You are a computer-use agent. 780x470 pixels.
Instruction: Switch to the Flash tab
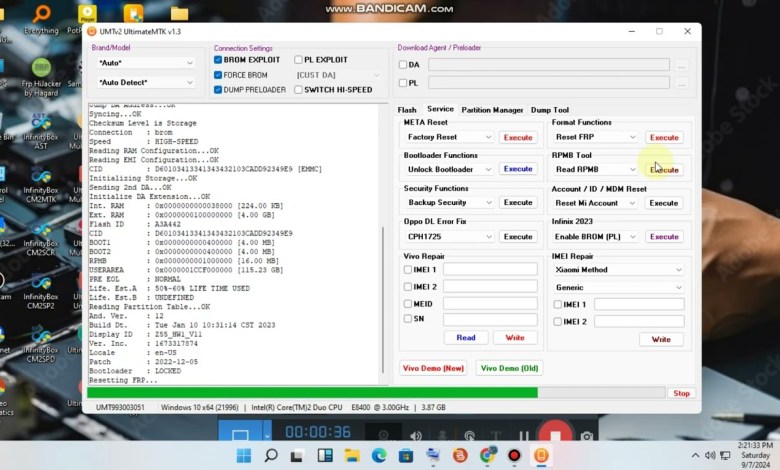coord(407,110)
